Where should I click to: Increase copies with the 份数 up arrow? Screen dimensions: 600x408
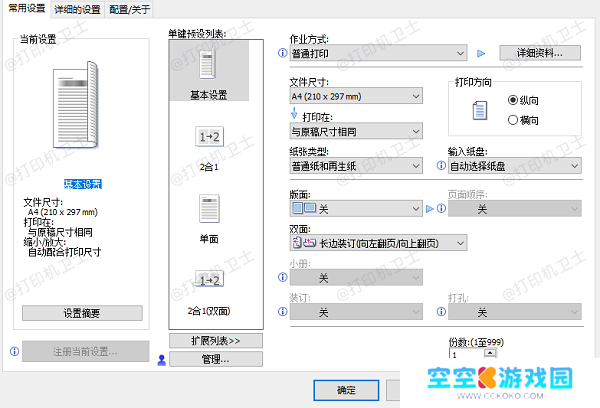pyautogui.click(x=490, y=353)
